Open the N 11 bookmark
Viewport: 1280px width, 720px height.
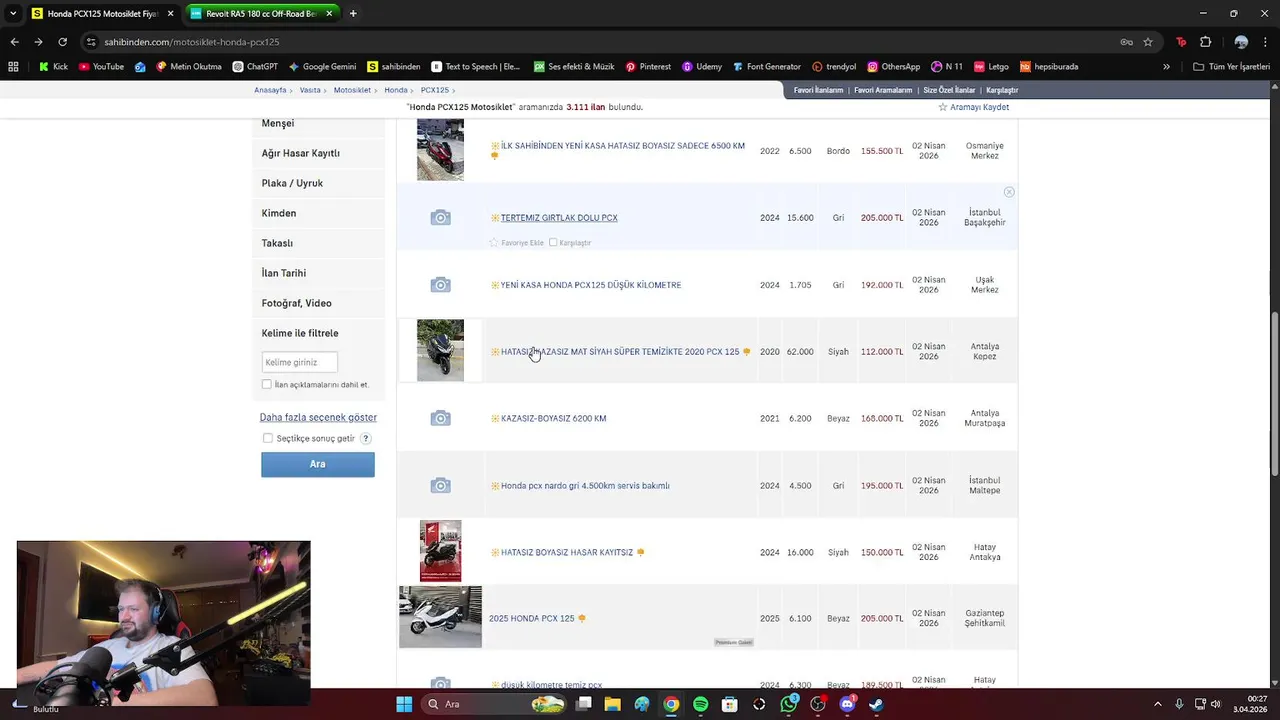click(x=946, y=67)
